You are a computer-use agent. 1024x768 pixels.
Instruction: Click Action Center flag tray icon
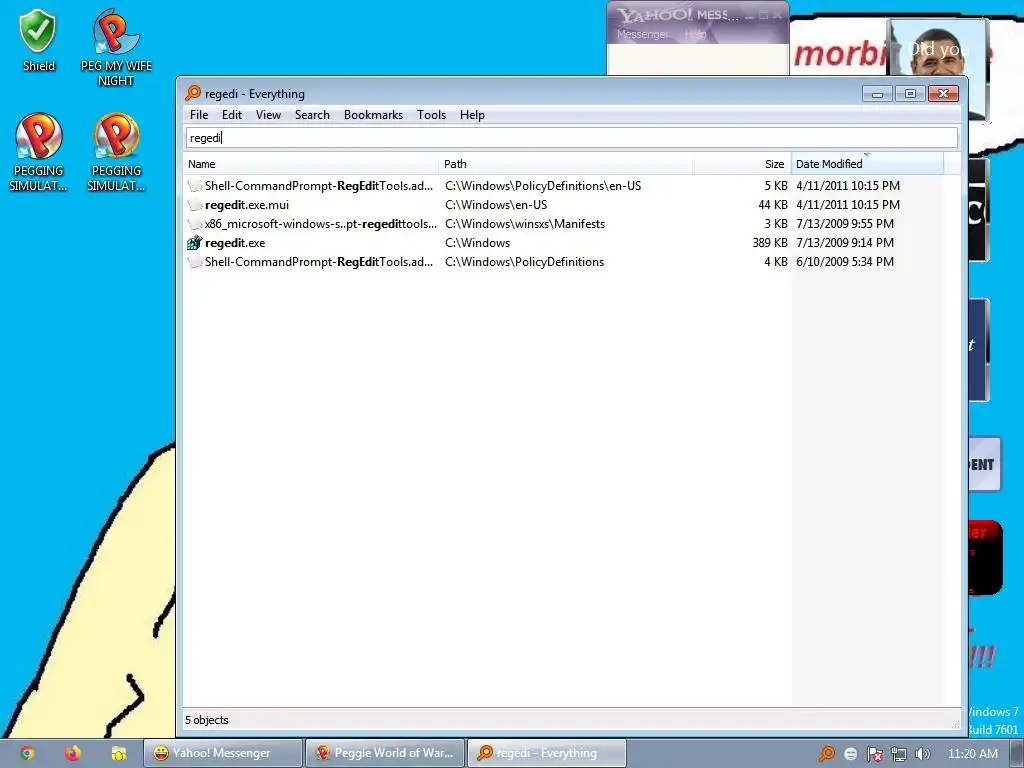[875, 754]
